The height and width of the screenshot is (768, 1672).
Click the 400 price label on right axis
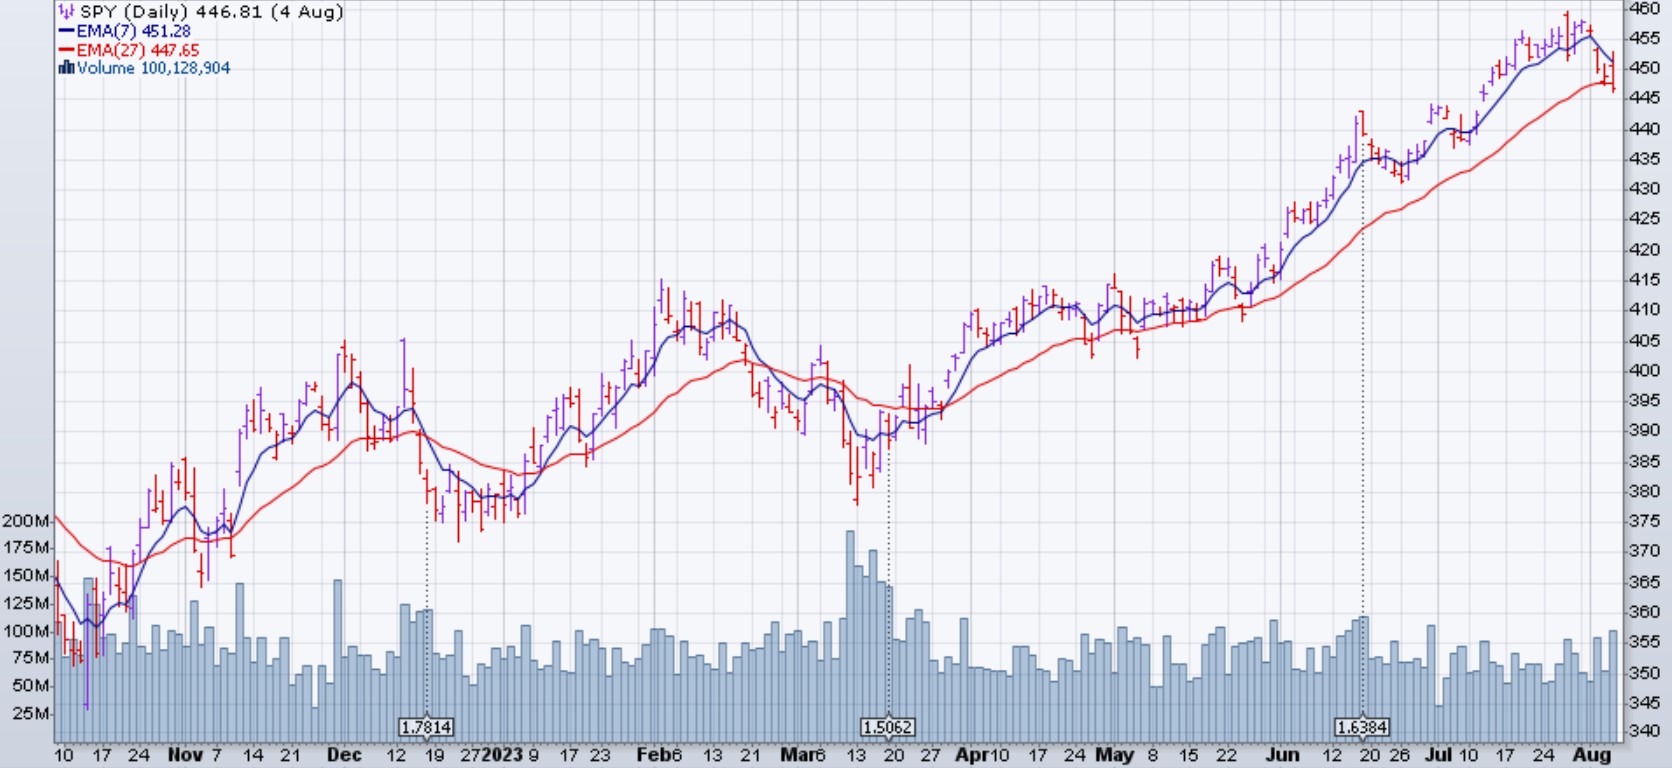pos(1645,370)
